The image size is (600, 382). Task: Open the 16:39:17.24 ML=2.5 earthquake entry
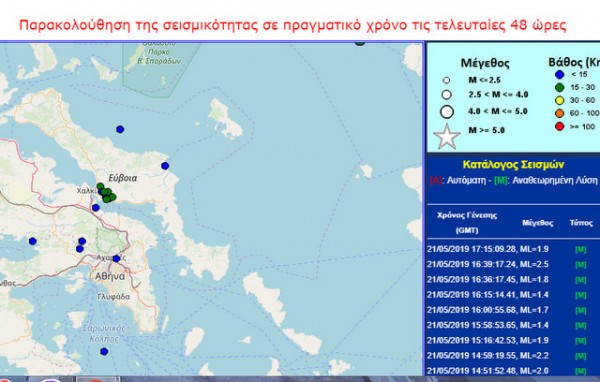pyautogui.click(x=488, y=264)
